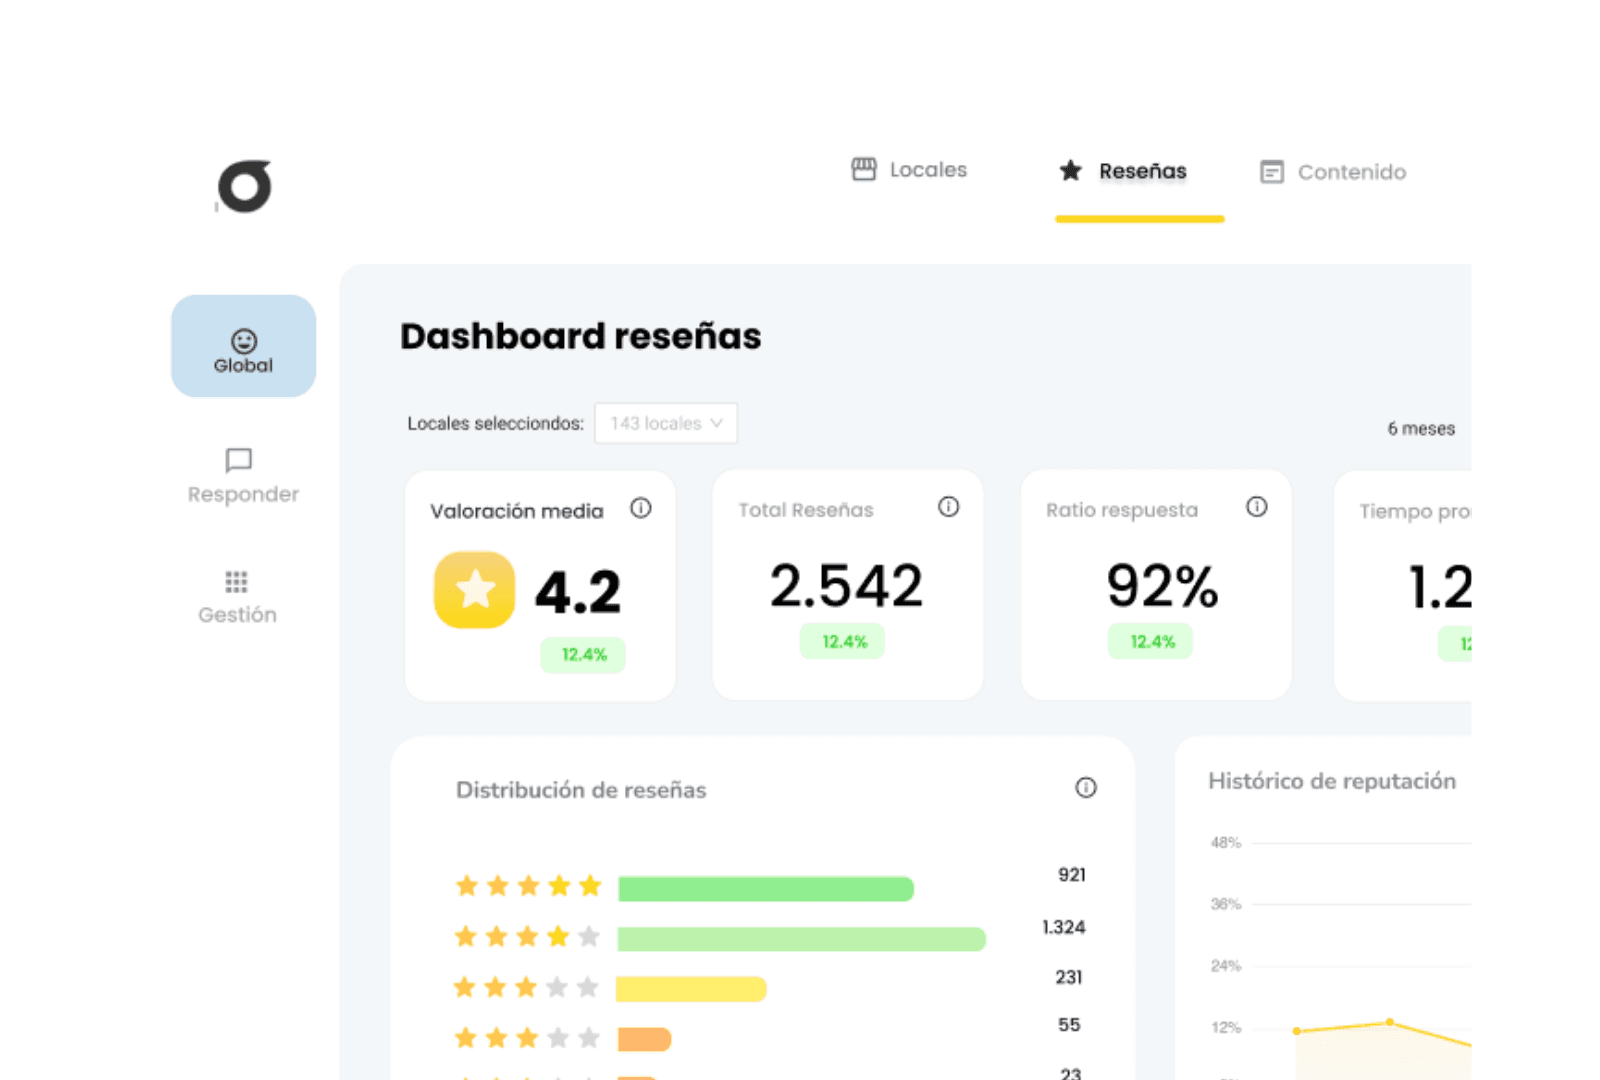
Task: Click the 921 review count
Action: coord(1072,875)
